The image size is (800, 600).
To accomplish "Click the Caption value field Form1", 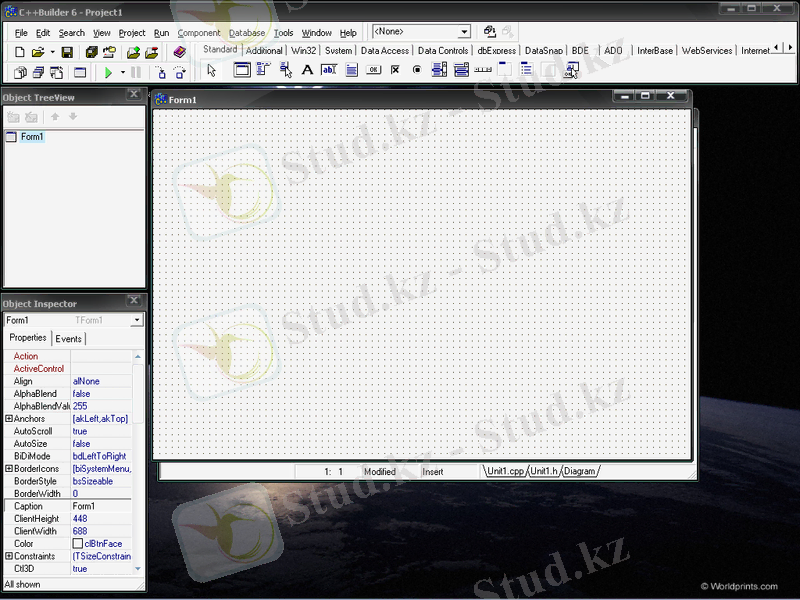I will coord(101,506).
